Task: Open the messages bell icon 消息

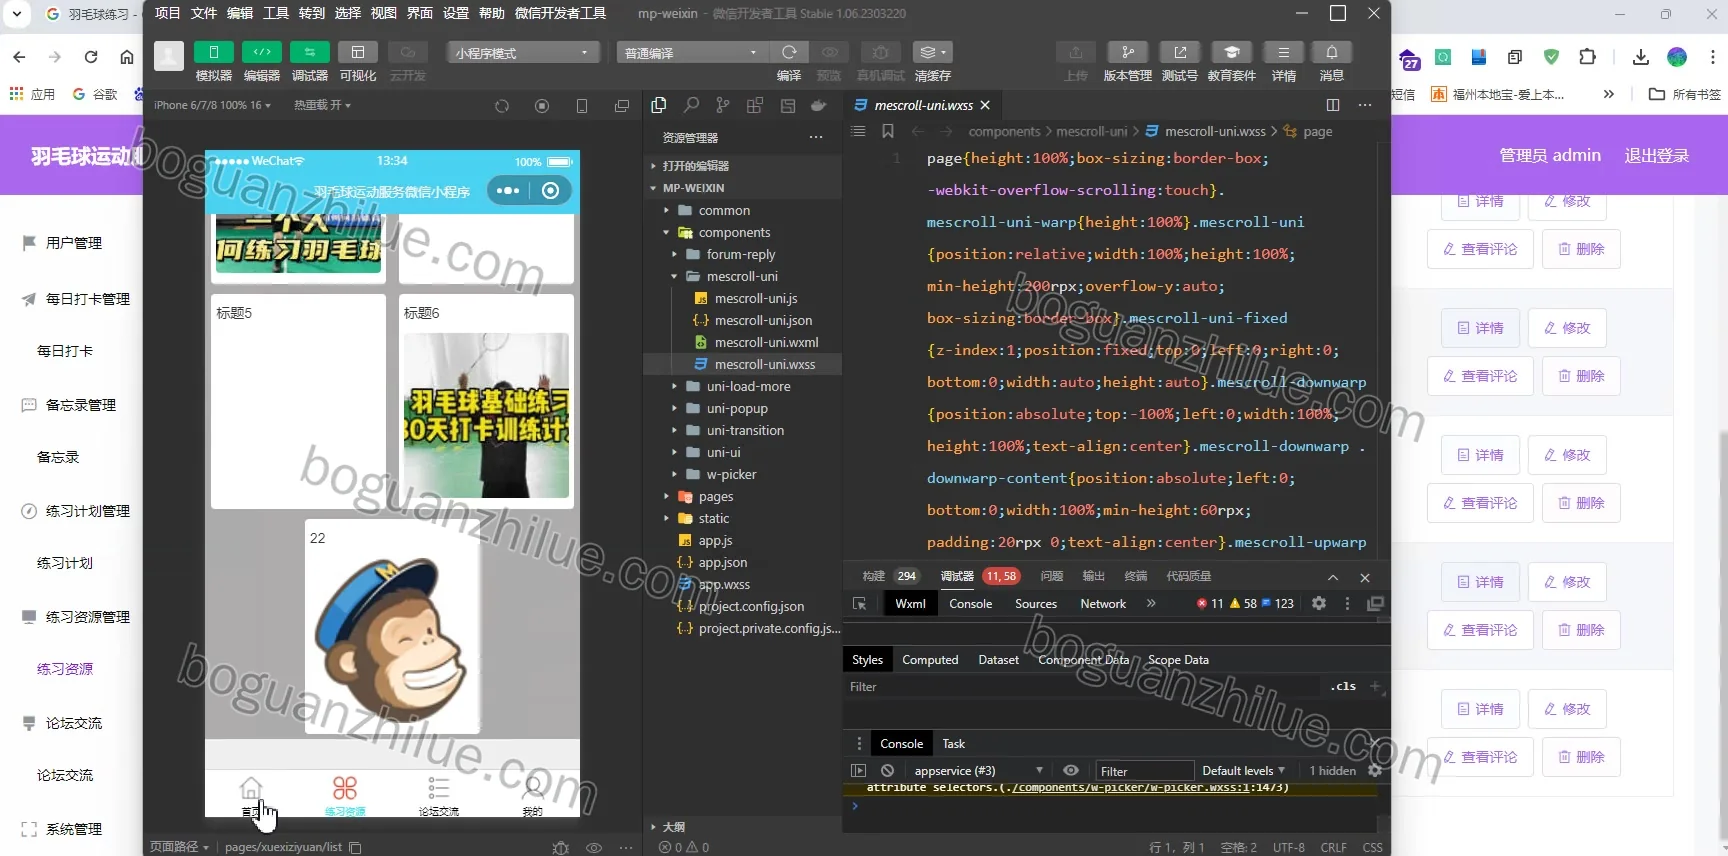Action: tap(1331, 52)
